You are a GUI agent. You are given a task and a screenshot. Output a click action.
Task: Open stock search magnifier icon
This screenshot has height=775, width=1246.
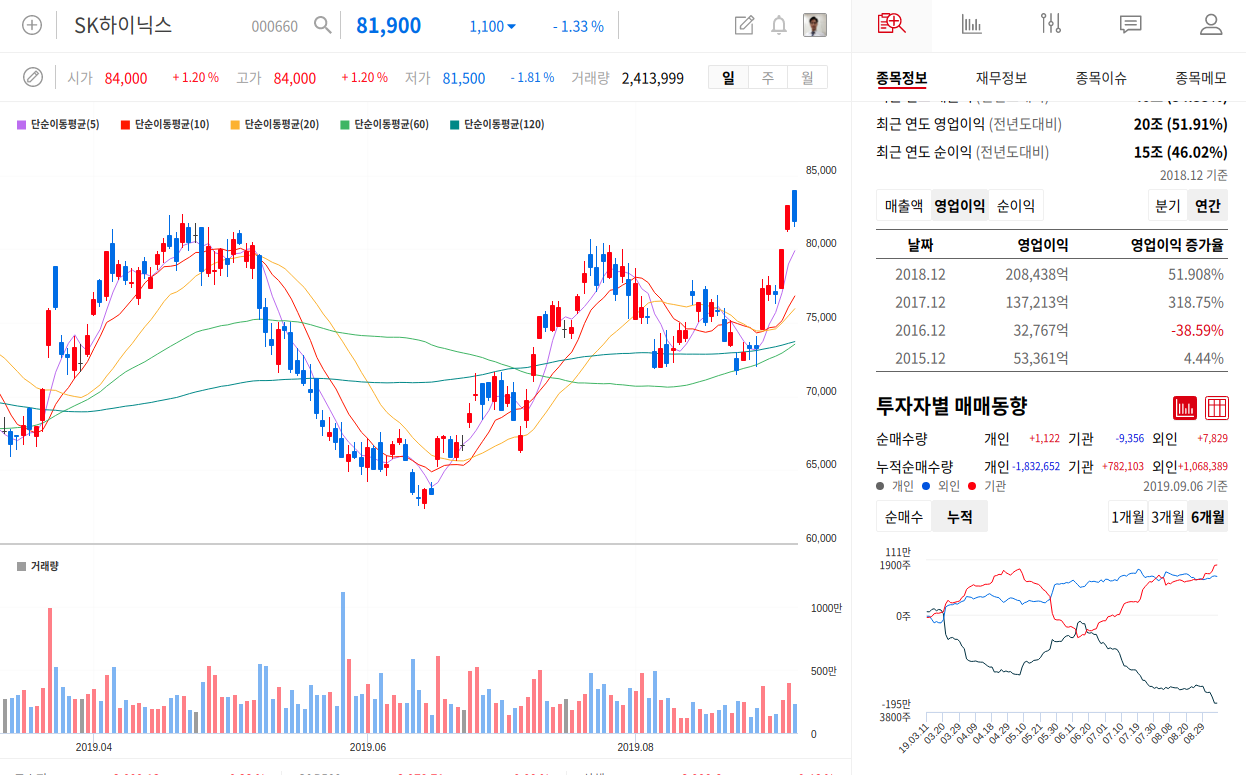point(322,26)
